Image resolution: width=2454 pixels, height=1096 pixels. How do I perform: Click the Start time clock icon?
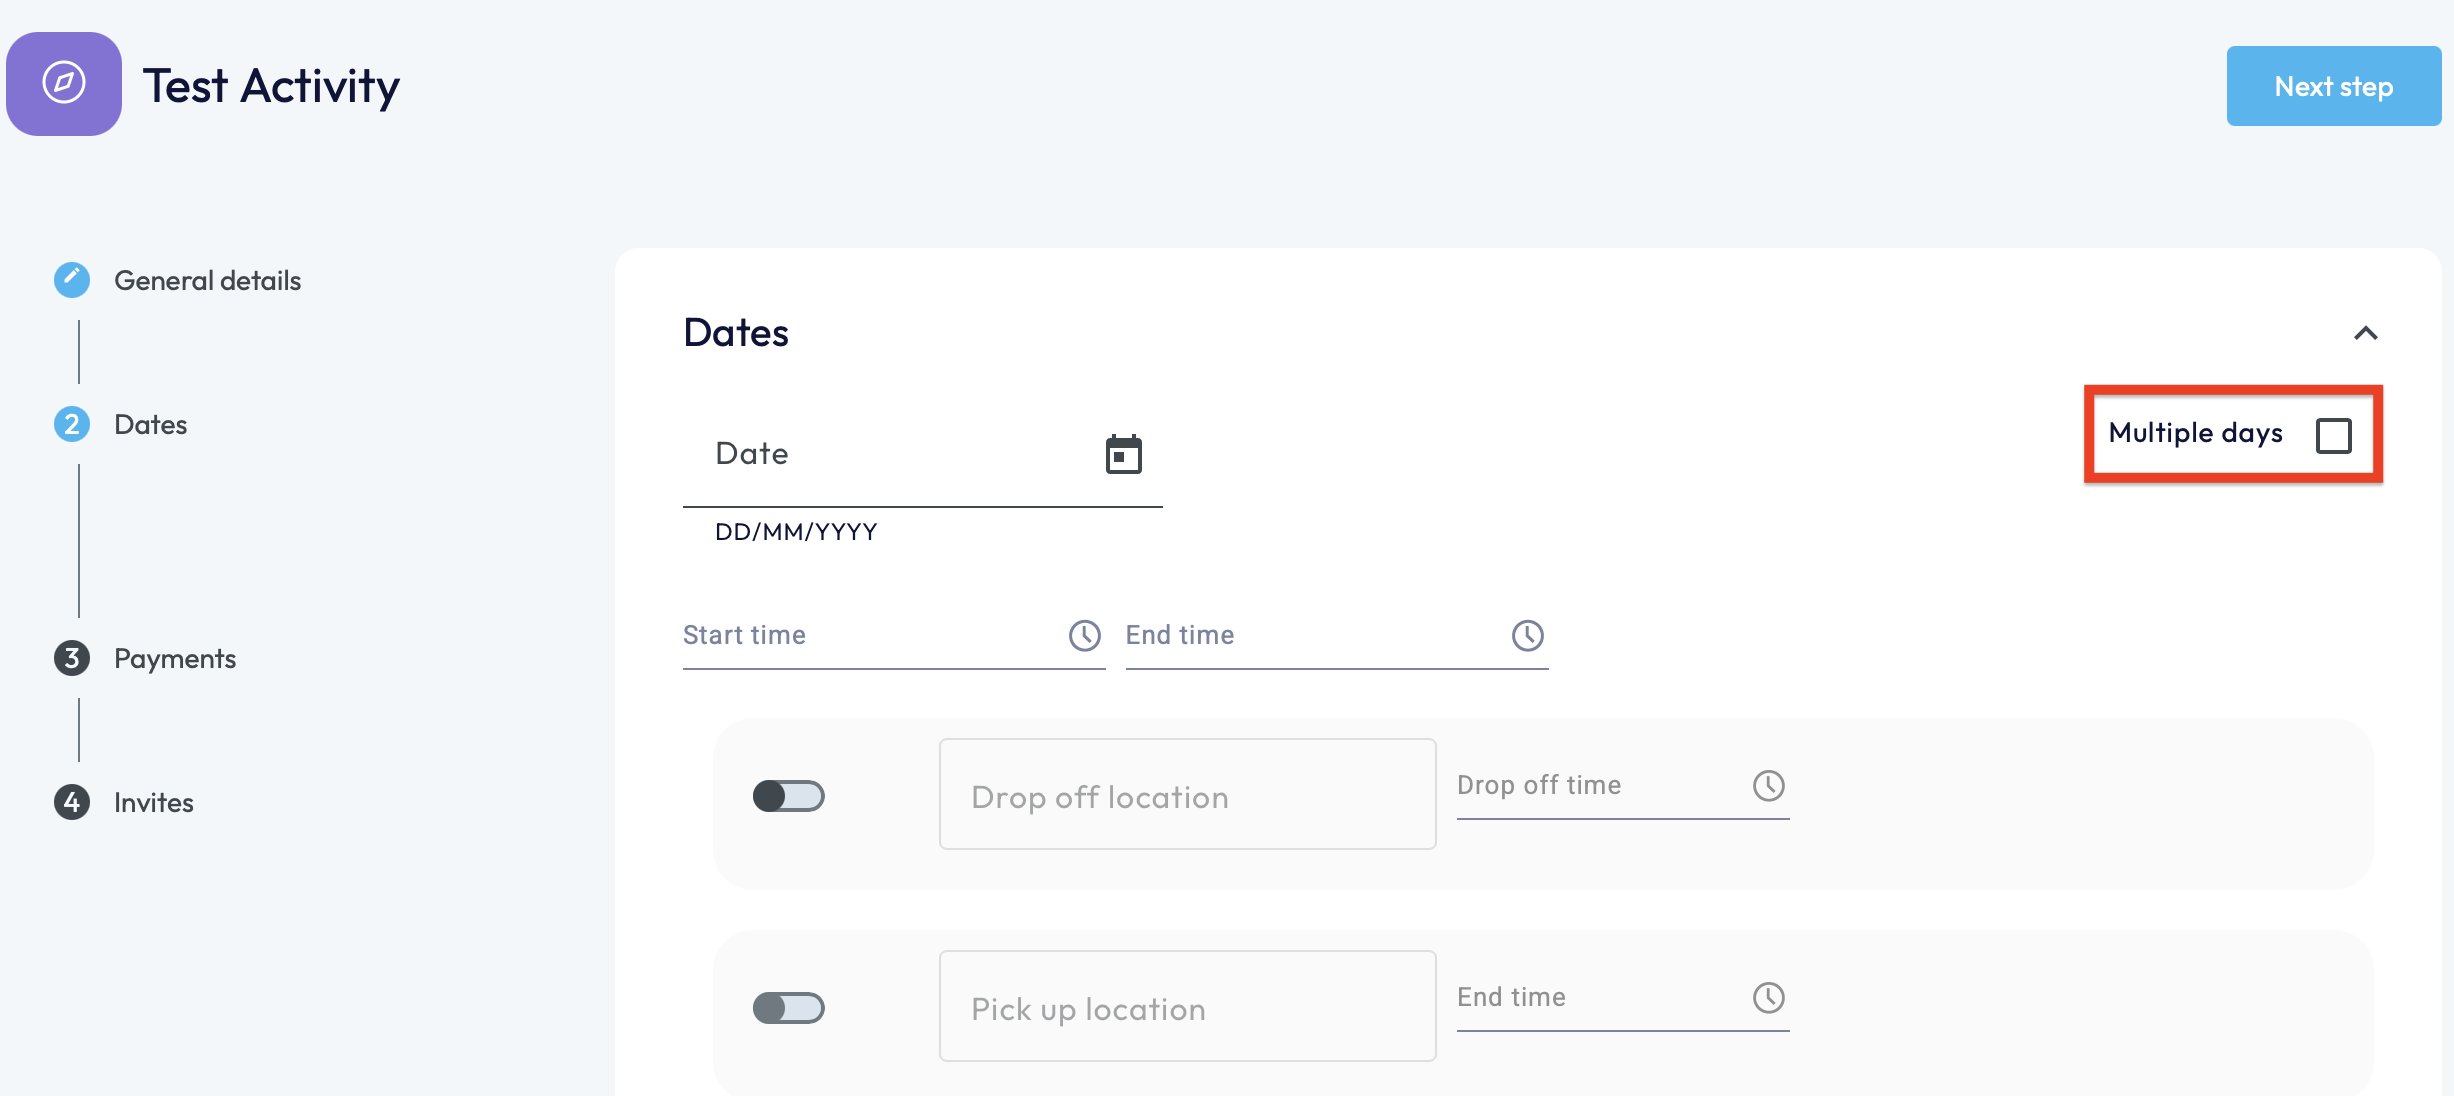coord(1084,636)
